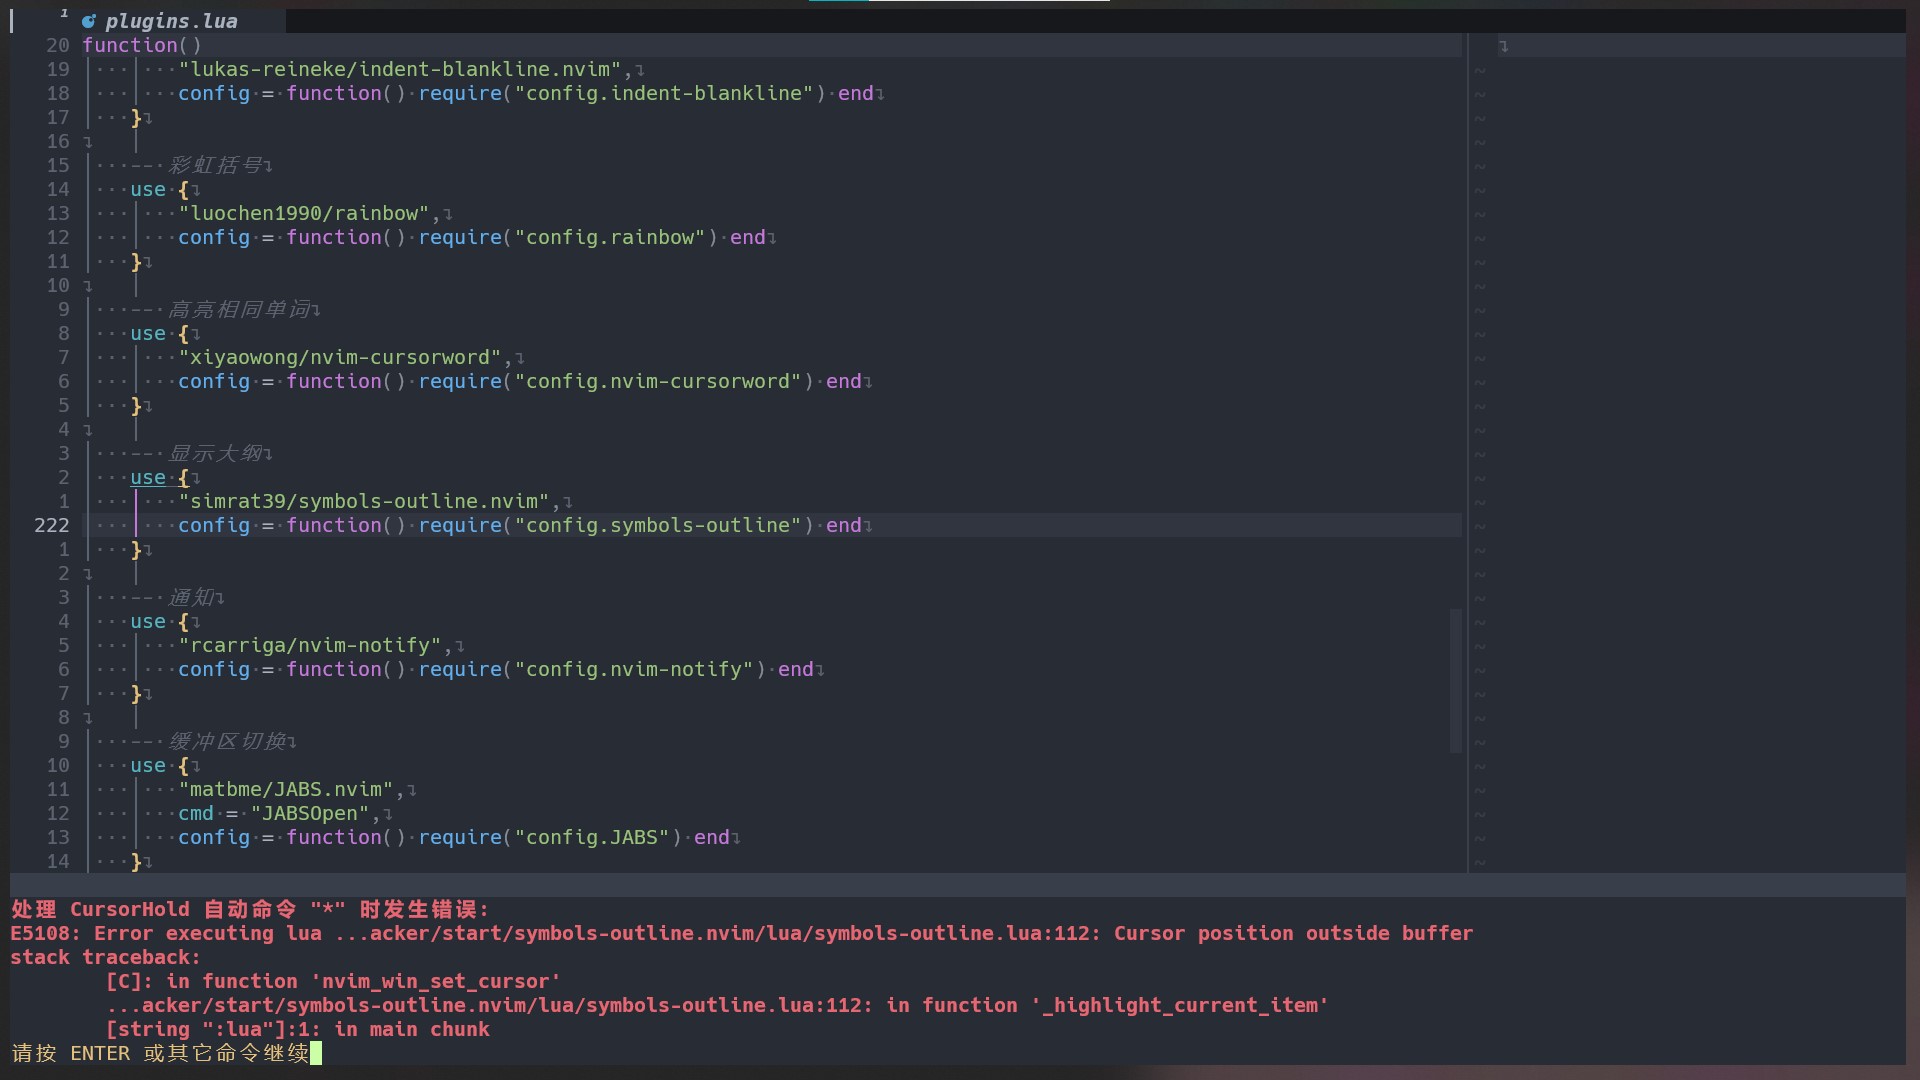Click 'nvim_win_set_cursor' in the stack trace
Screen dimensions: 1920x1080
click(436, 981)
